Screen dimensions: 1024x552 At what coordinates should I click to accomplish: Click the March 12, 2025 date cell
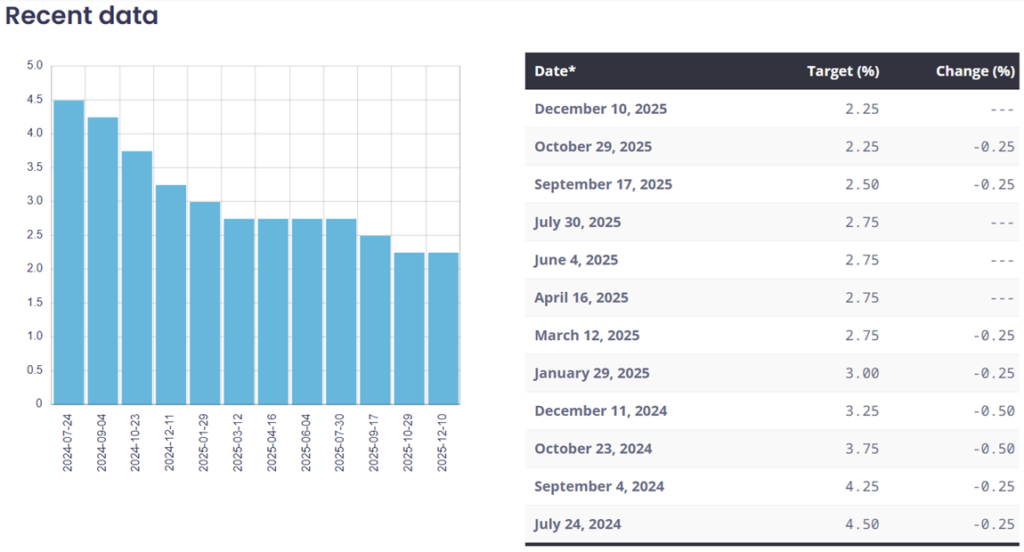(587, 336)
